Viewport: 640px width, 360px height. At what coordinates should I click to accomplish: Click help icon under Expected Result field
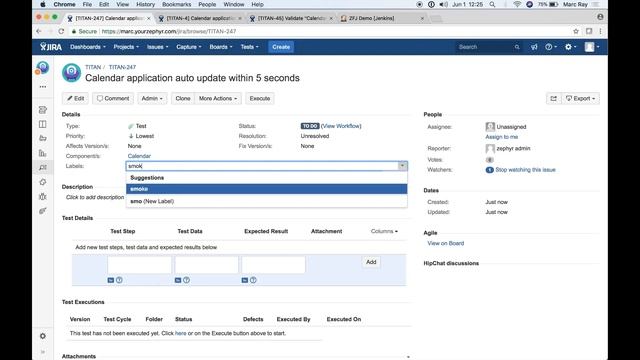[x=253, y=280]
